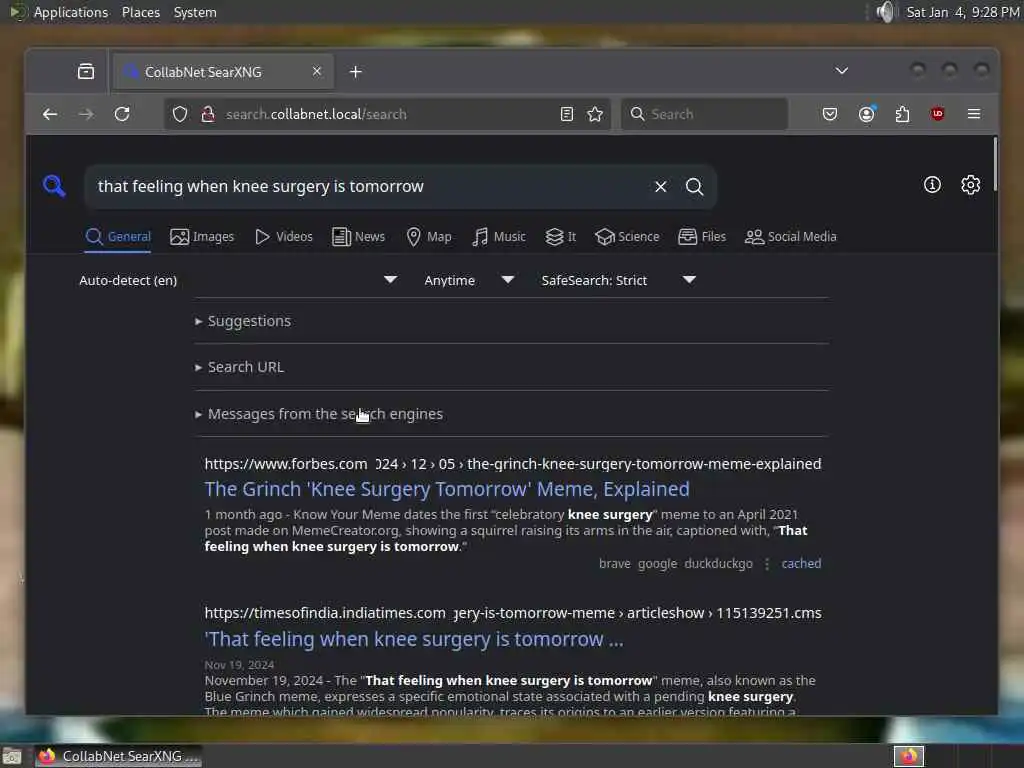
Task: Click the 'google' engine label
Action: point(657,563)
